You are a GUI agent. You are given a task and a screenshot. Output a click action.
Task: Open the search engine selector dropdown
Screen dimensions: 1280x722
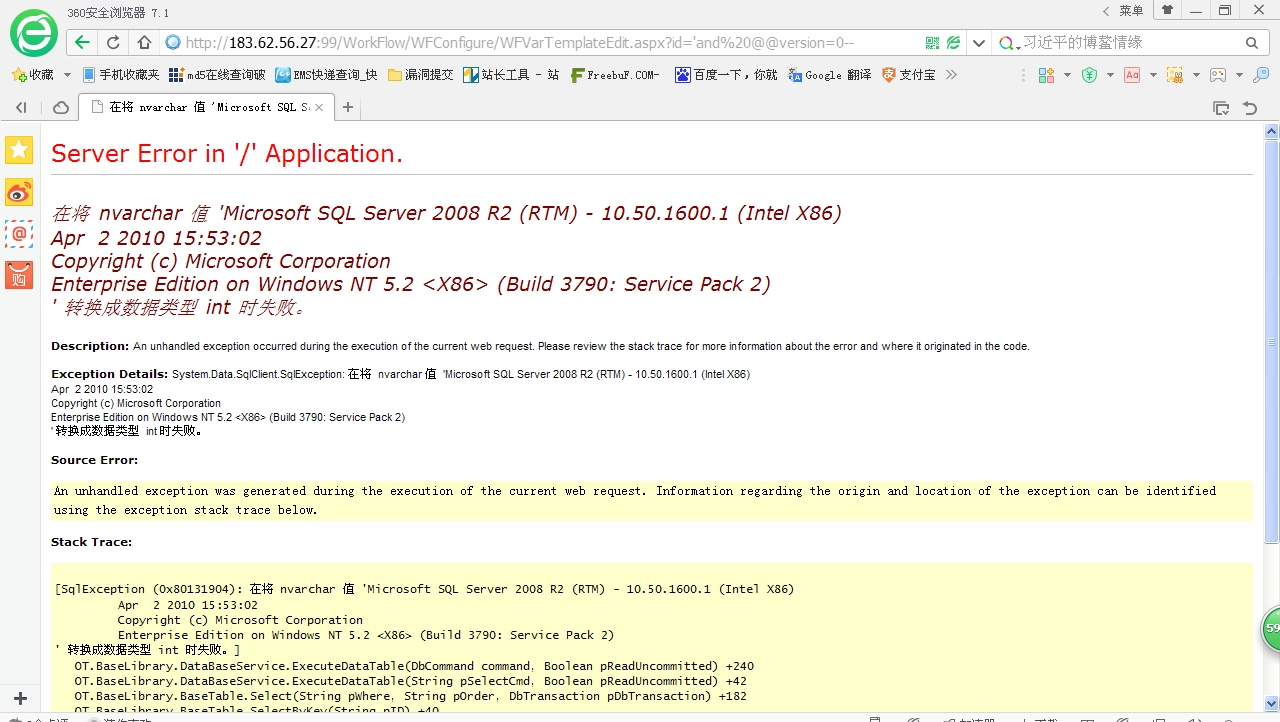coord(1010,43)
